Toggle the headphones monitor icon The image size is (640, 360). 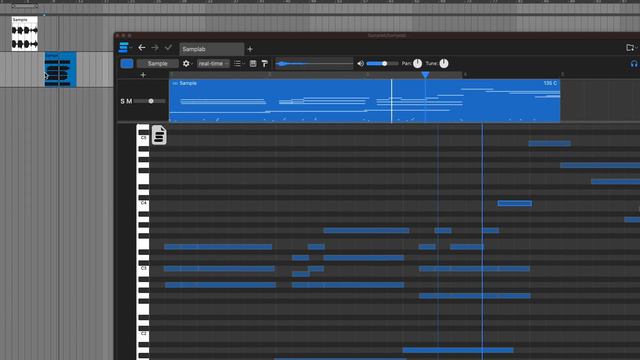(x=634, y=64)
